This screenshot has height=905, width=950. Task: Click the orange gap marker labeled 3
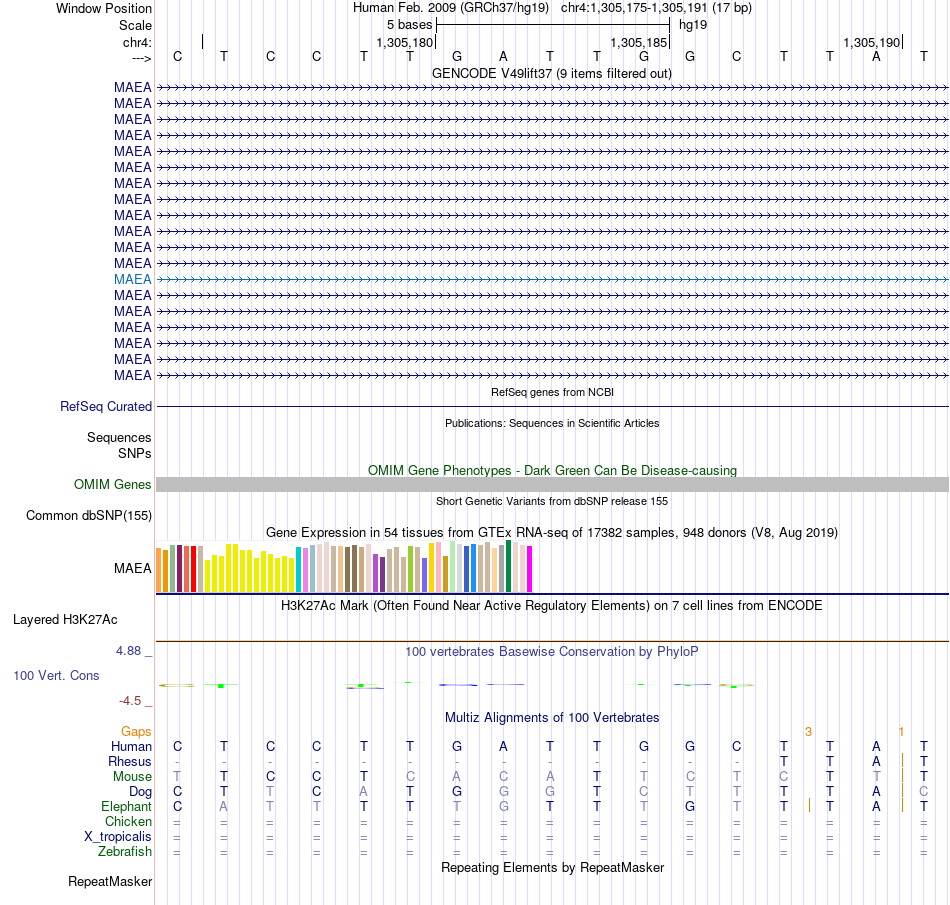coord(808,732)
